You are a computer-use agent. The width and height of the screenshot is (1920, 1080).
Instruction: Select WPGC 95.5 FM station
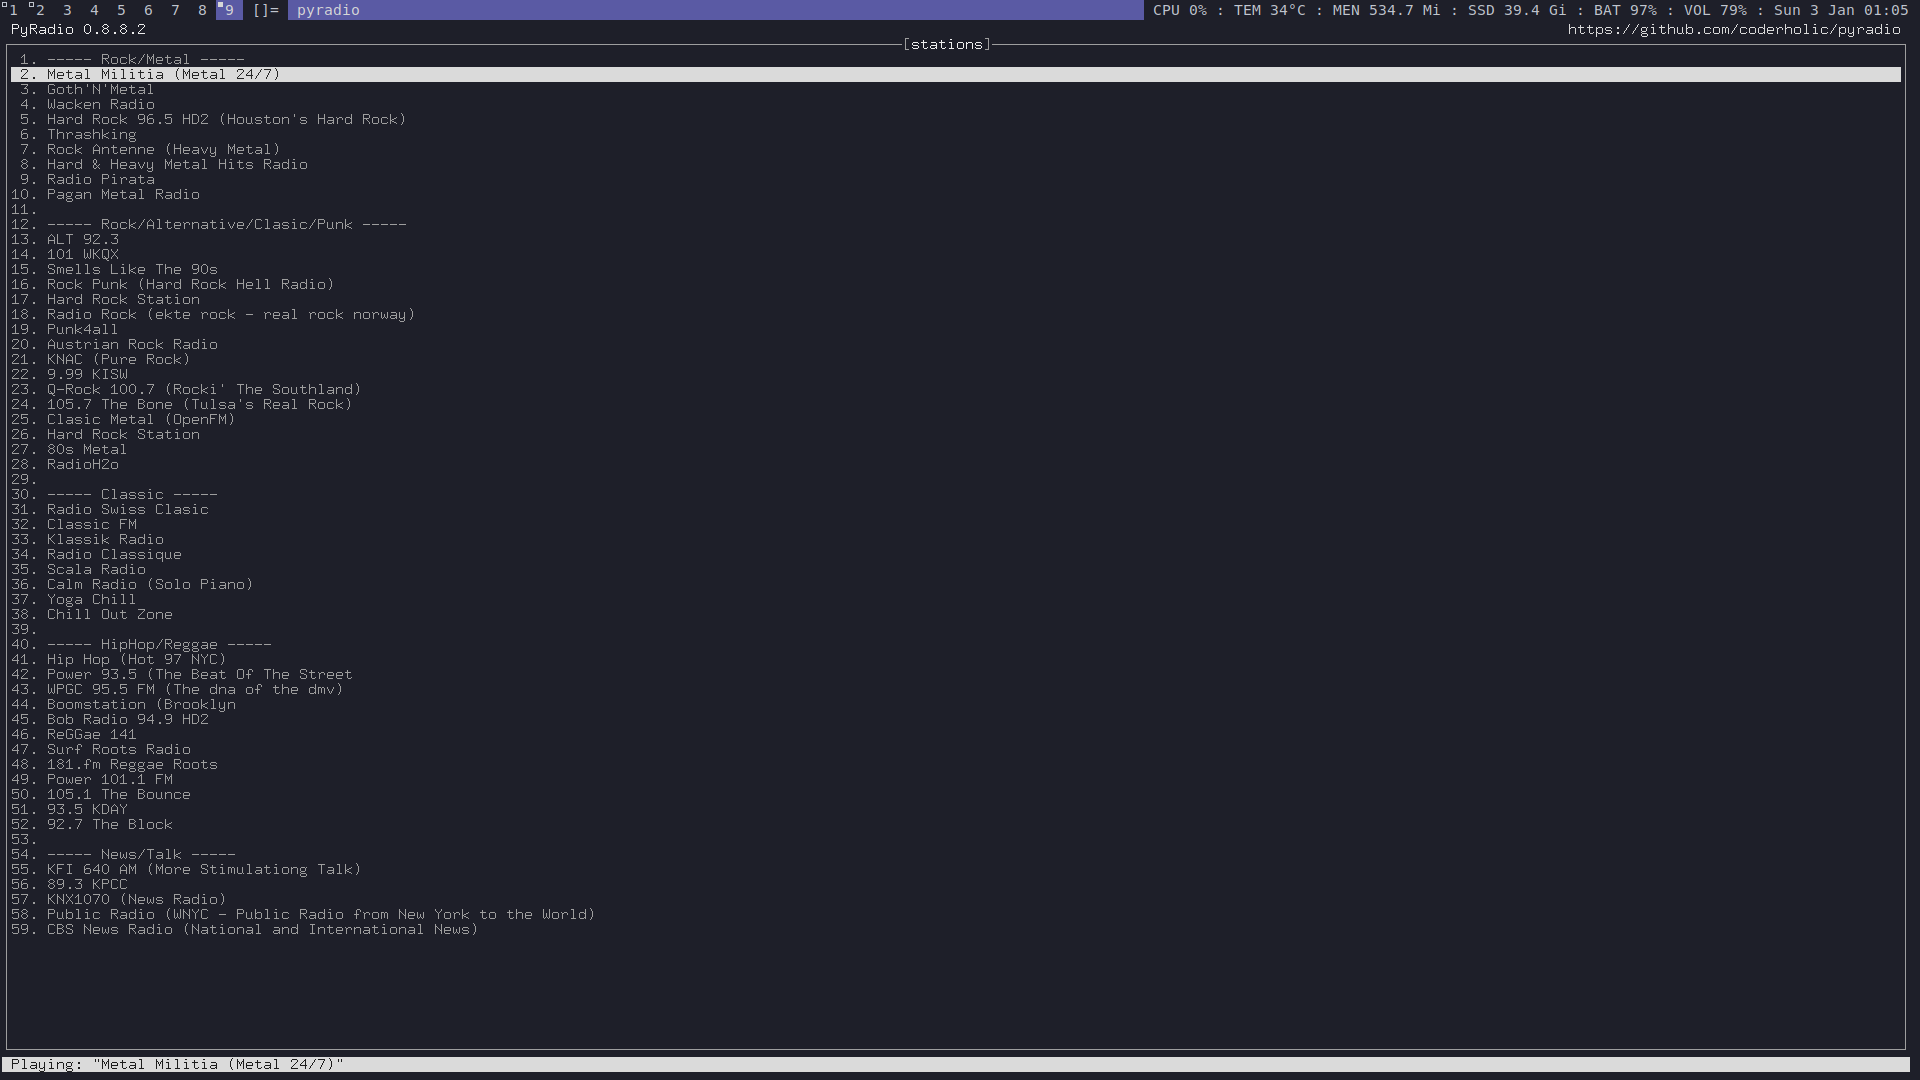pyautogui.click(x=195, y=689)
